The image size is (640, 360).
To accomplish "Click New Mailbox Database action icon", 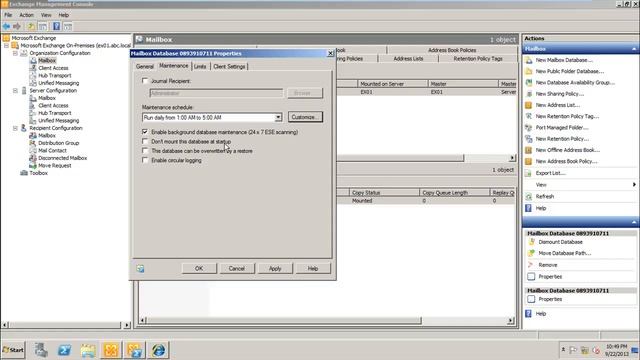I will [529, 60].
